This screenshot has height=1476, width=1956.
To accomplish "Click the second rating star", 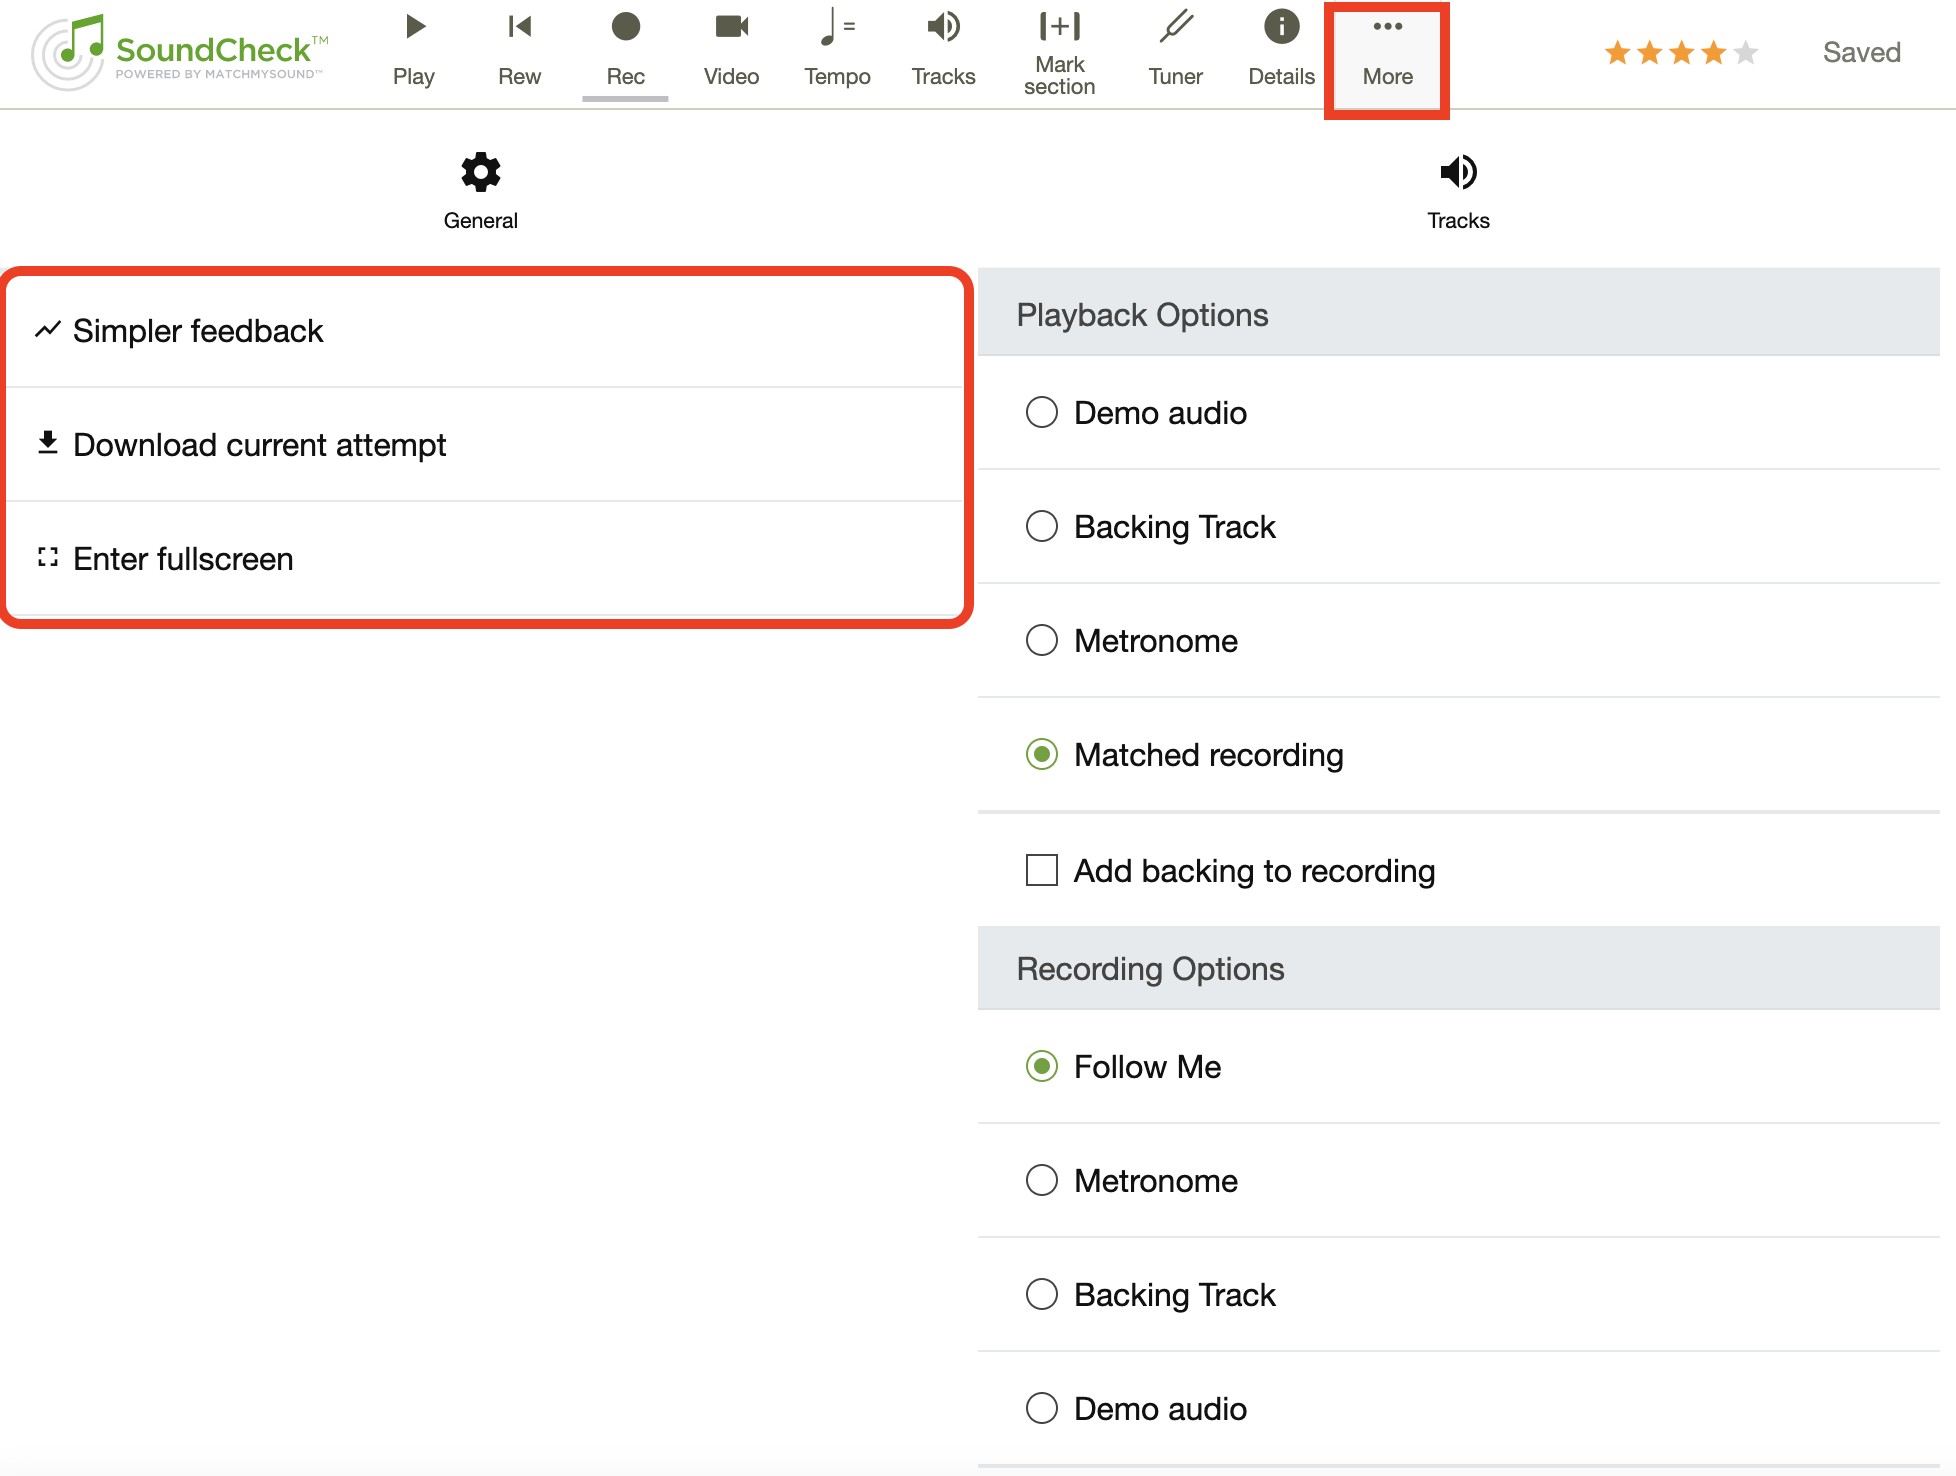I will (1650, 52).
